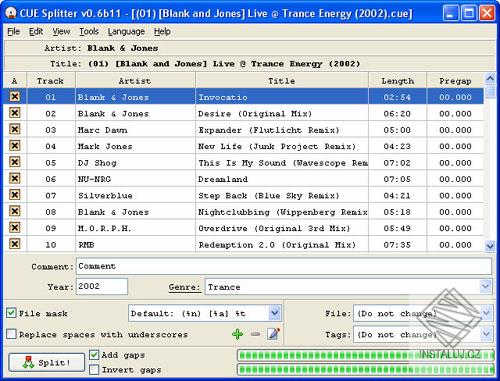
Task: Open the edit mask pencil icon
Action: click(273, 334)
